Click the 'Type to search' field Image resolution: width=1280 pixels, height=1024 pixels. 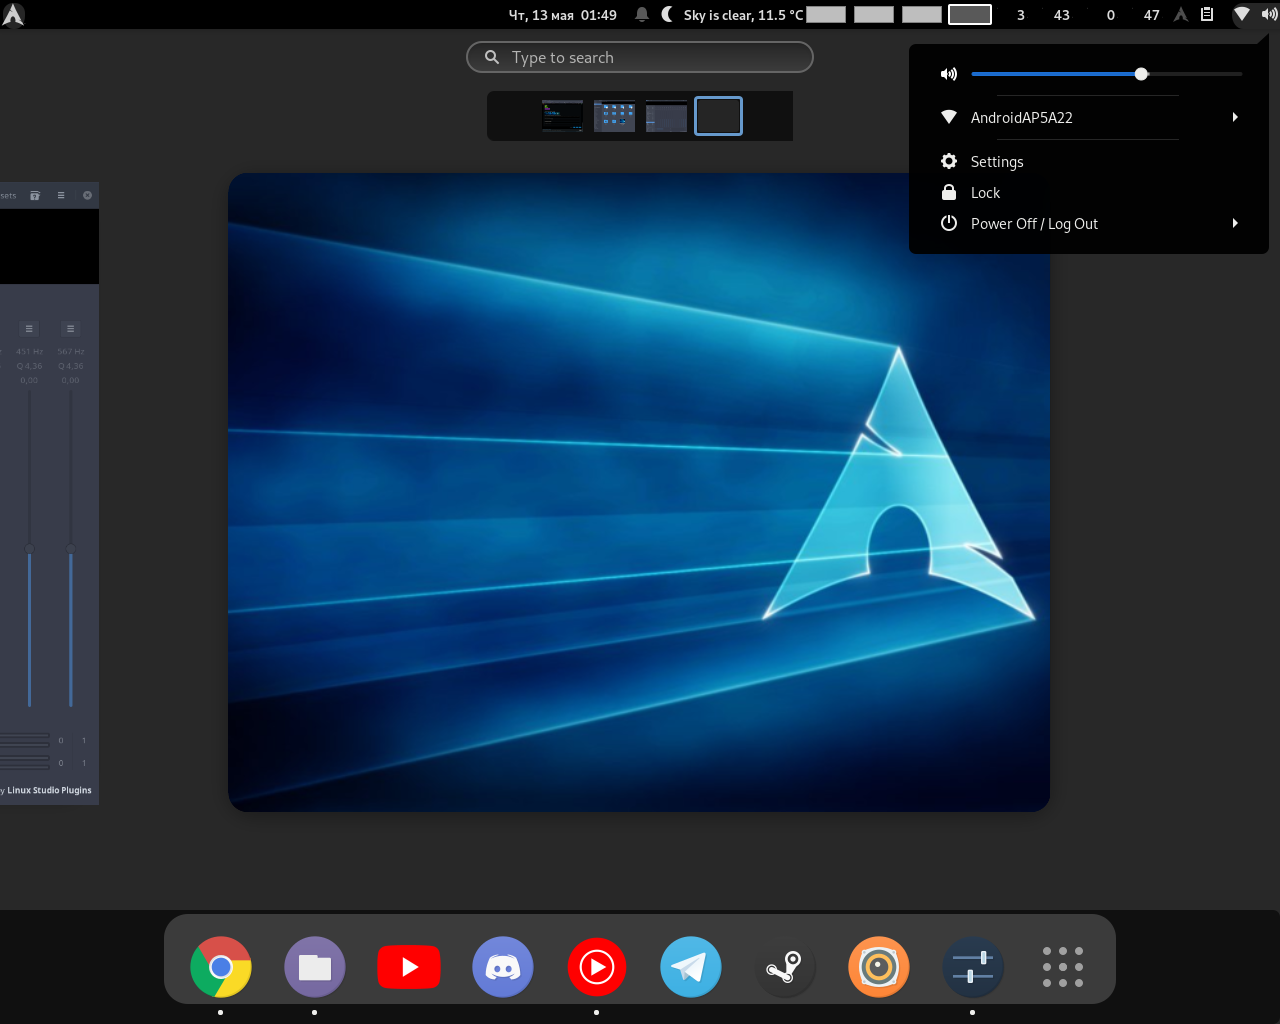[x=640, y=57]
